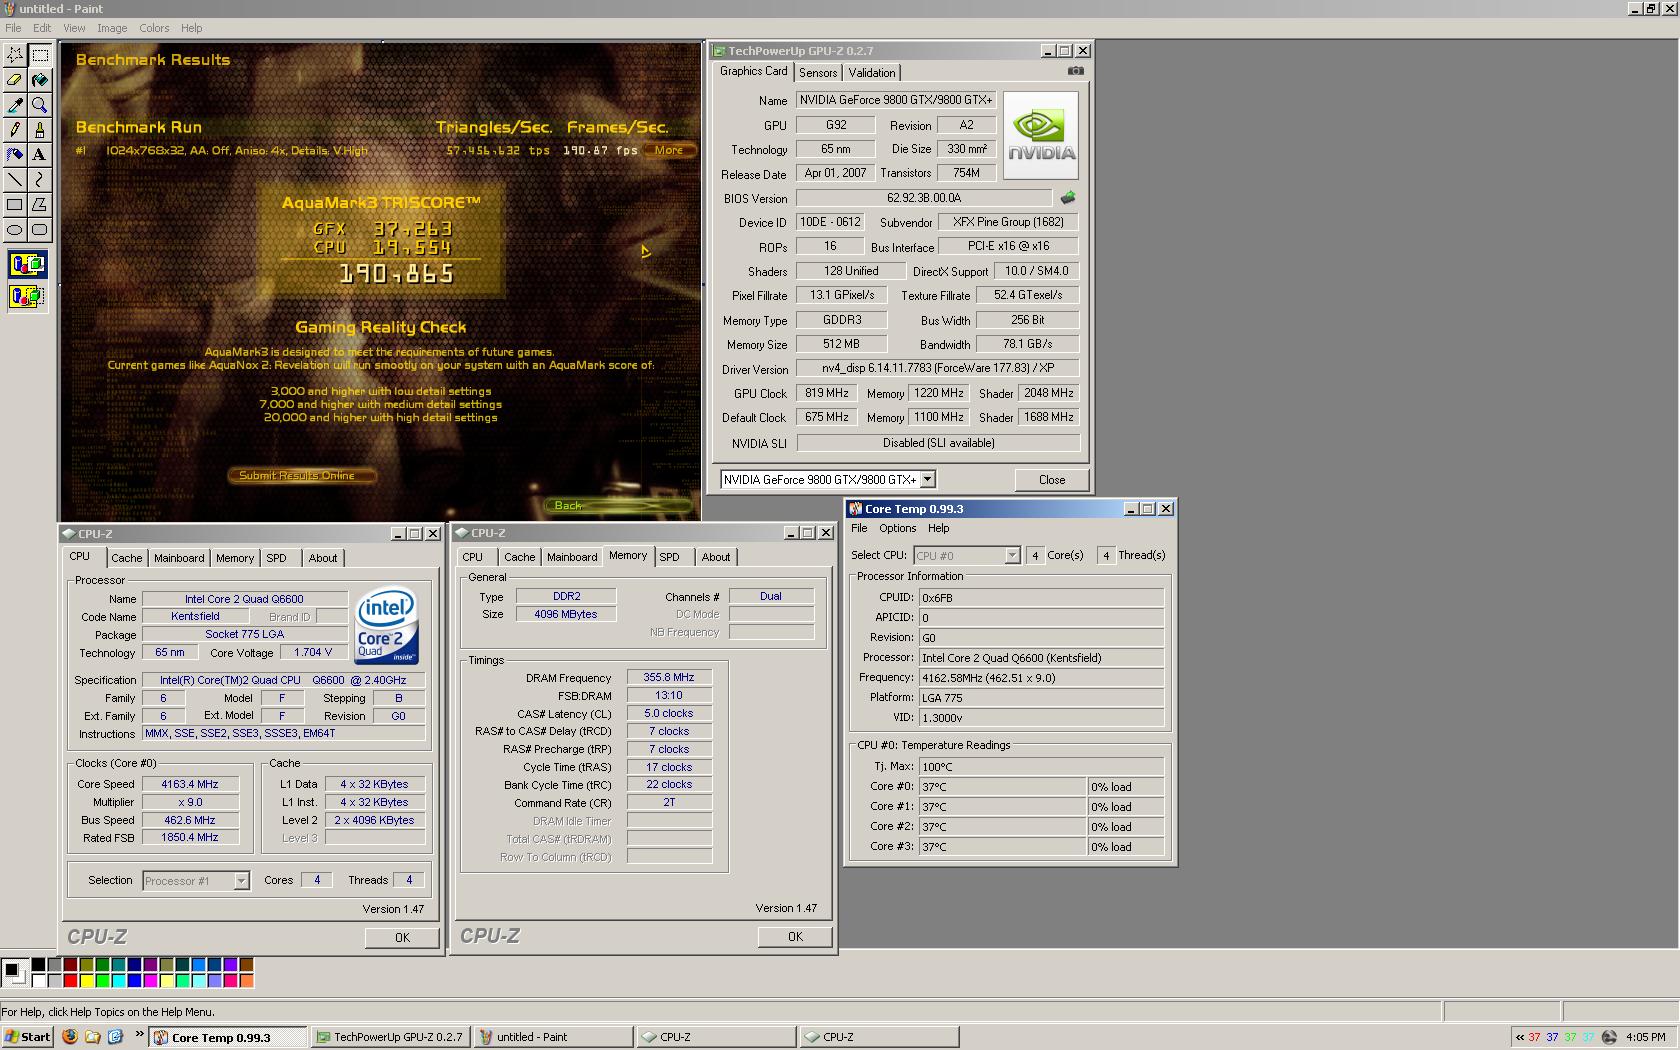The image size is (1680, 1050).
Task: Click the Close button in GPU-Z
Action: click(1052, 480)
